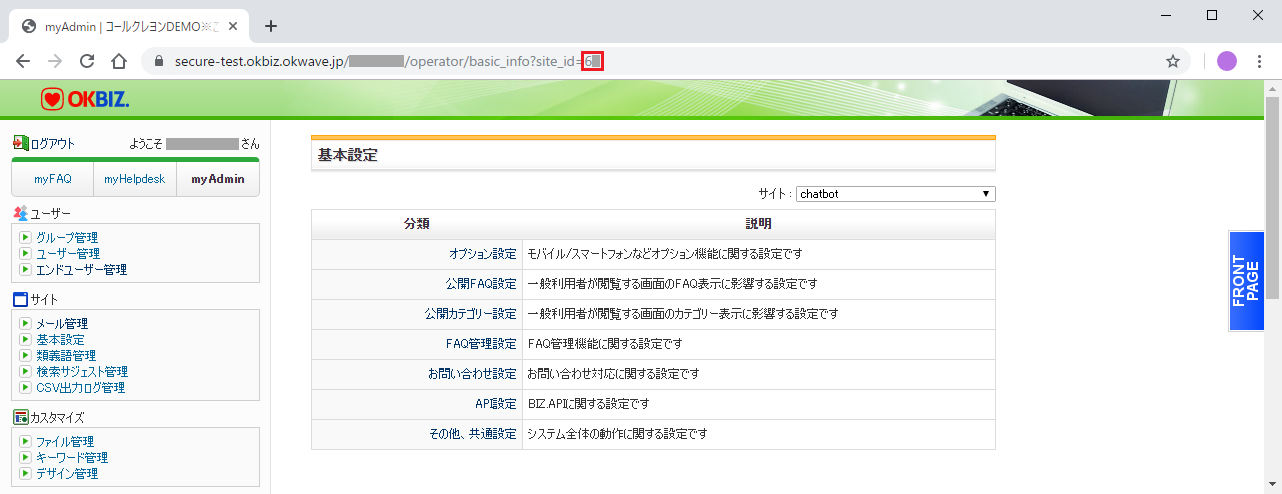Click arrow icon beside 検索サジェスト管理
Image resolution: width=1282 pixels, height=494 pixels.
26,372
